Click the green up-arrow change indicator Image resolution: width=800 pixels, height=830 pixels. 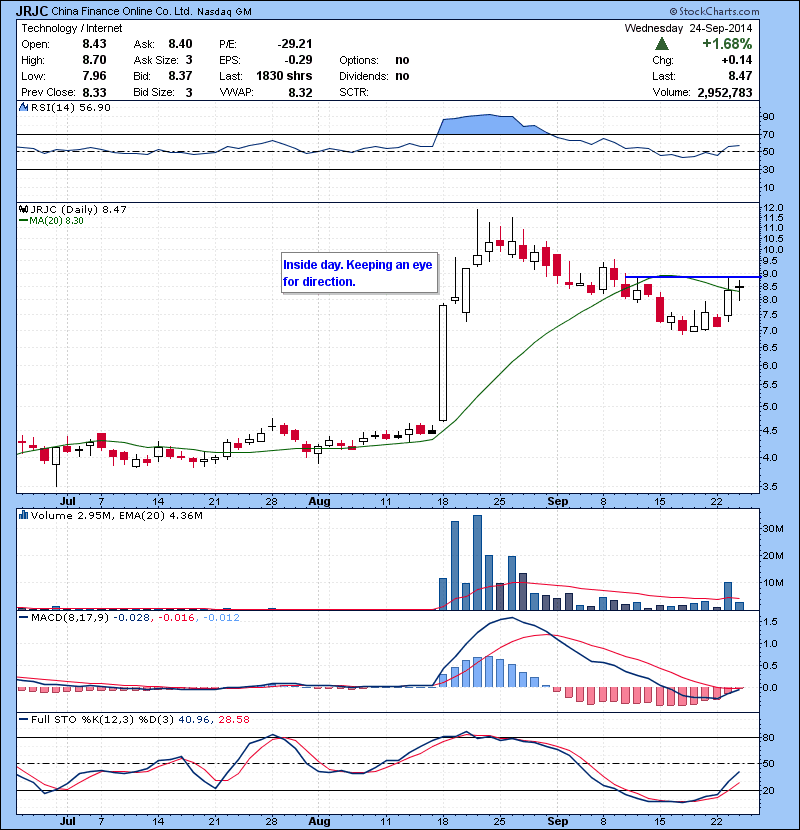pos(662,43)
